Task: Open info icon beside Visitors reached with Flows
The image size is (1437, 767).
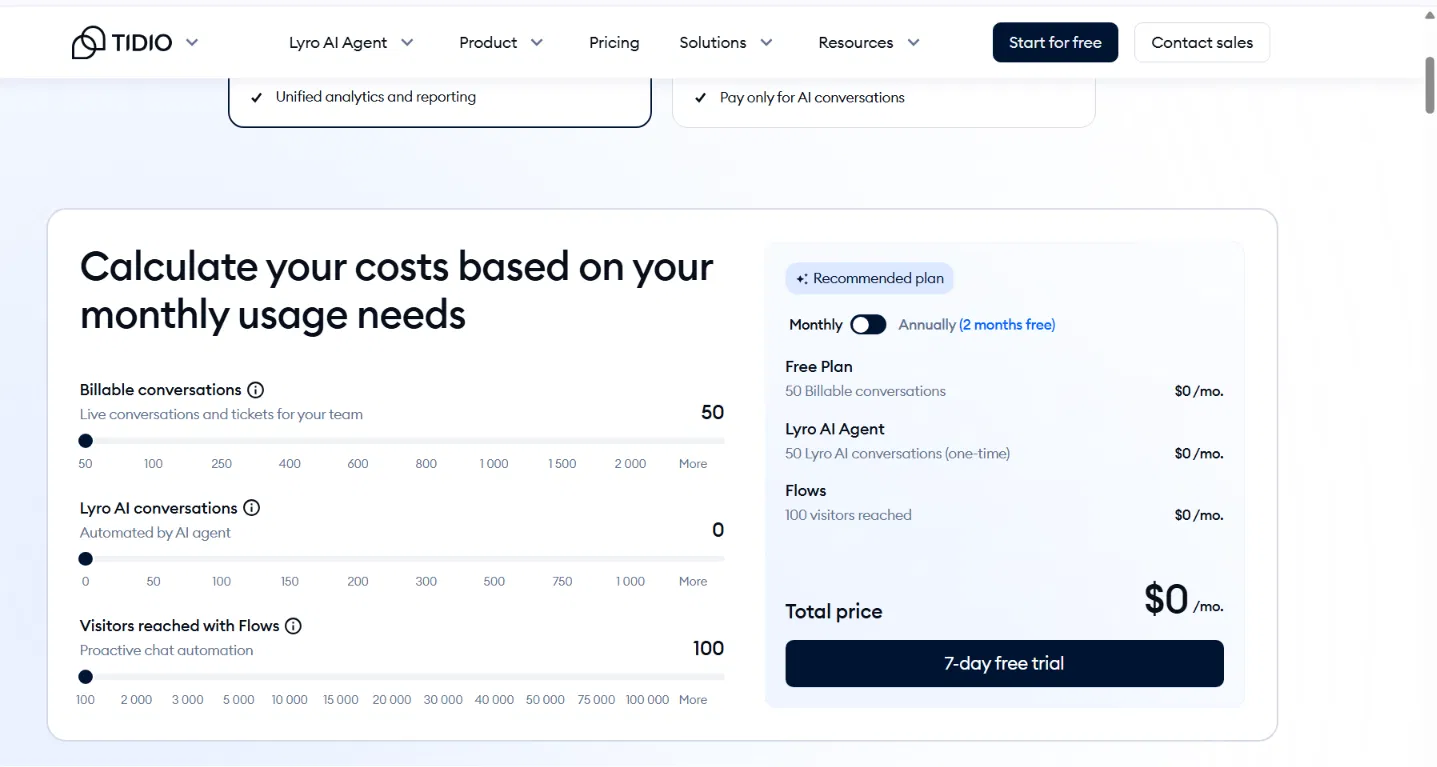Action: pyautogui.click(x=293, y=626)
